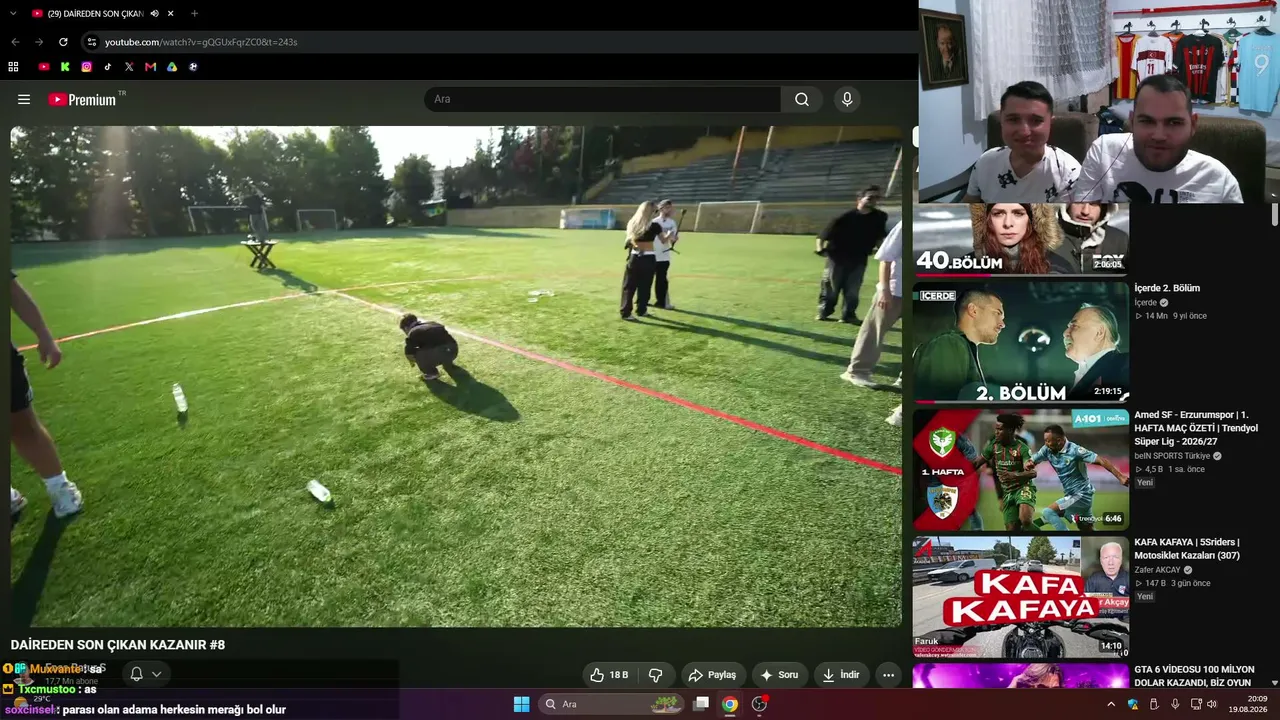The width and height of the screenshot is (1280, 720).
Task: Open the Gmail bookmark
Action: 150,67
